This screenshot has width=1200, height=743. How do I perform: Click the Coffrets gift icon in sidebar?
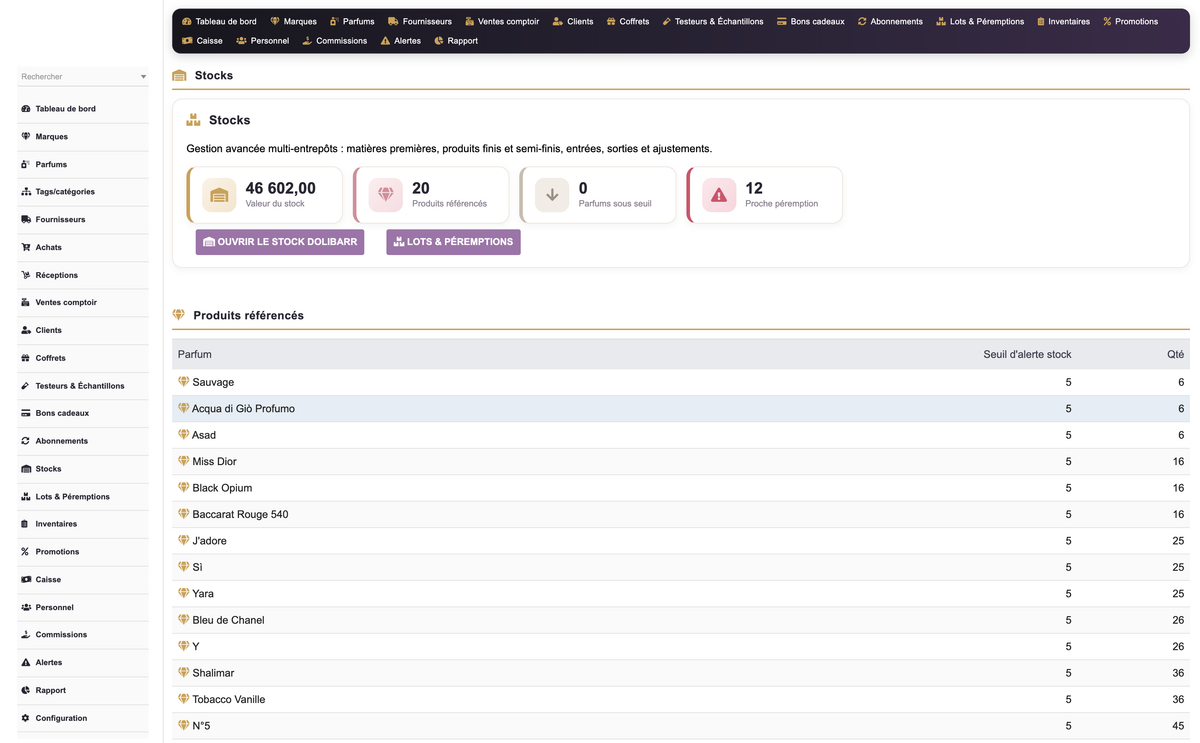click(x=25, y=358)
